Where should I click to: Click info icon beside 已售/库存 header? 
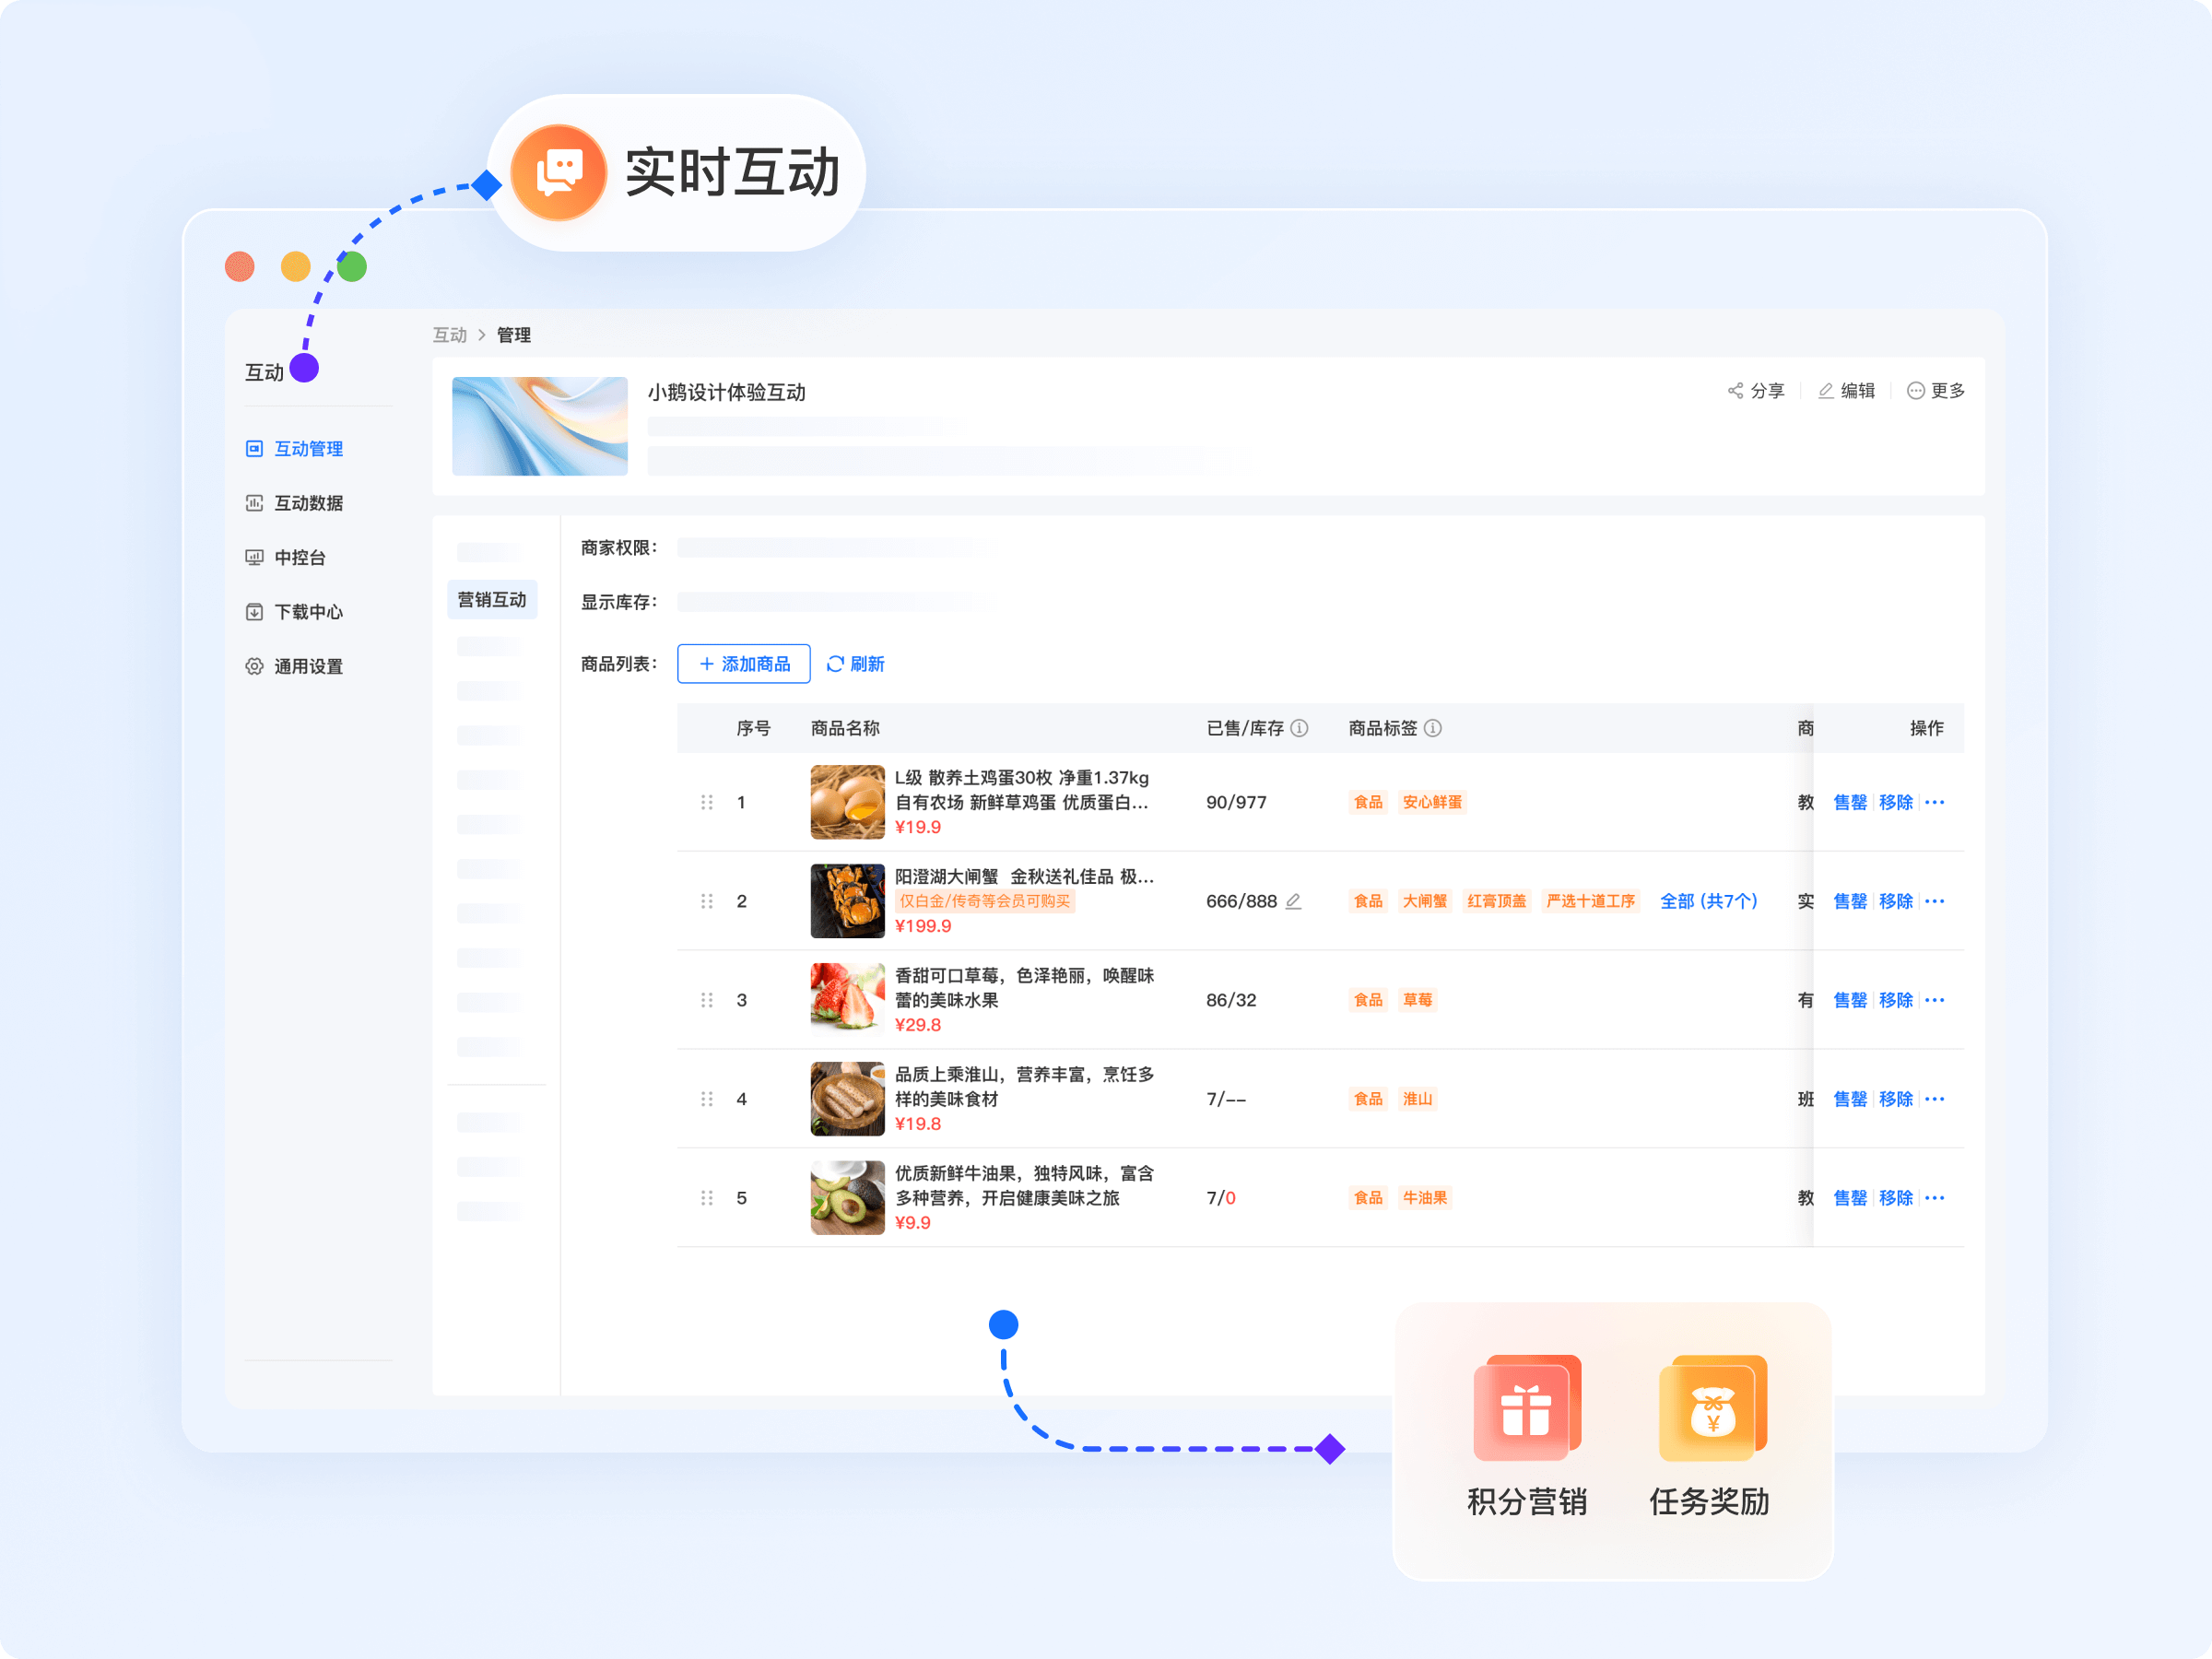(x=1299, y=728)
